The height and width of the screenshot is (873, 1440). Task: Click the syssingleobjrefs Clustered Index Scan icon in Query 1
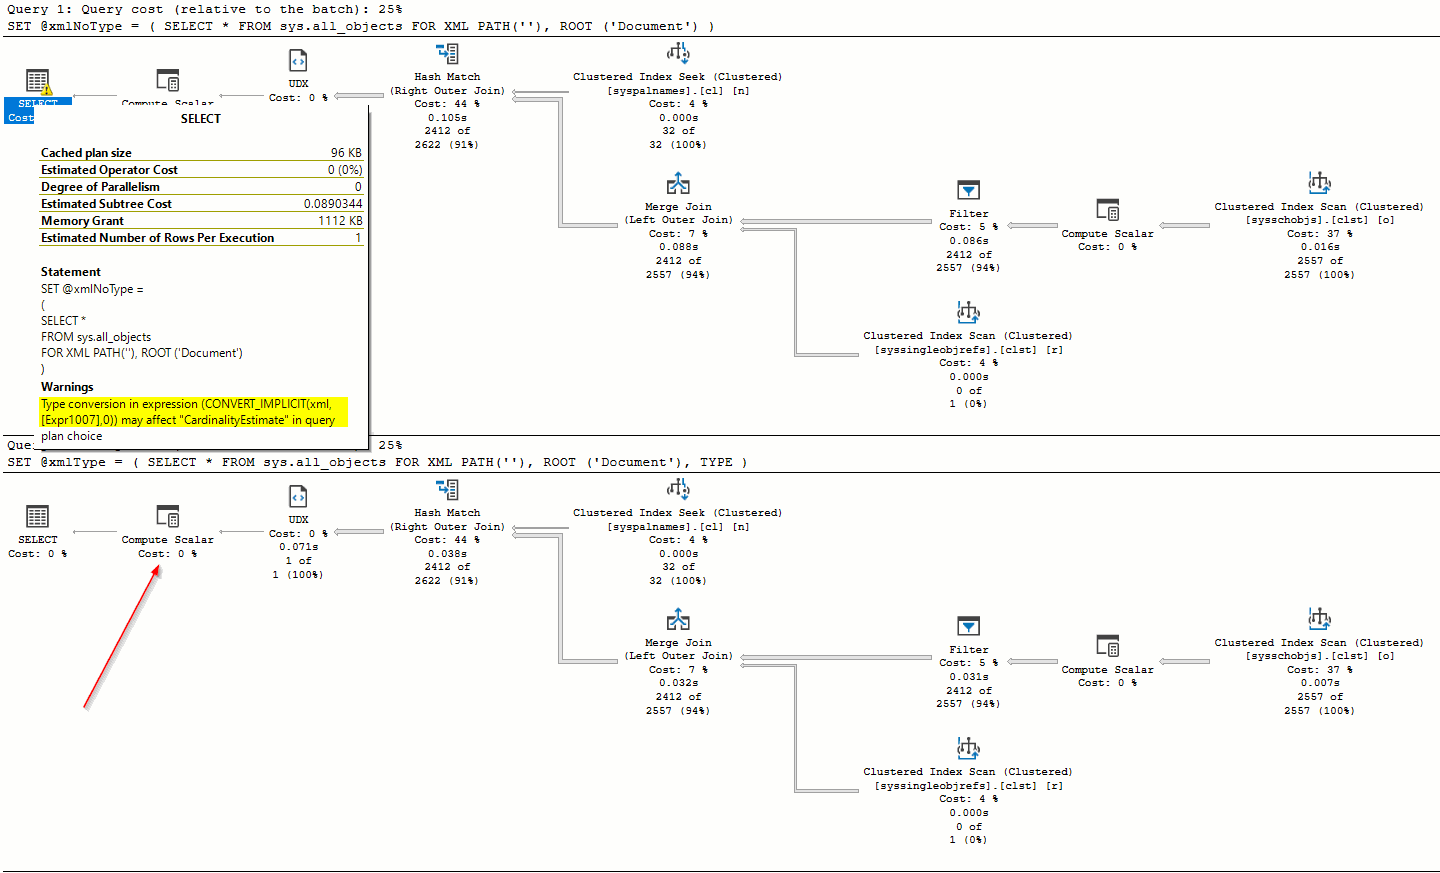968,313
